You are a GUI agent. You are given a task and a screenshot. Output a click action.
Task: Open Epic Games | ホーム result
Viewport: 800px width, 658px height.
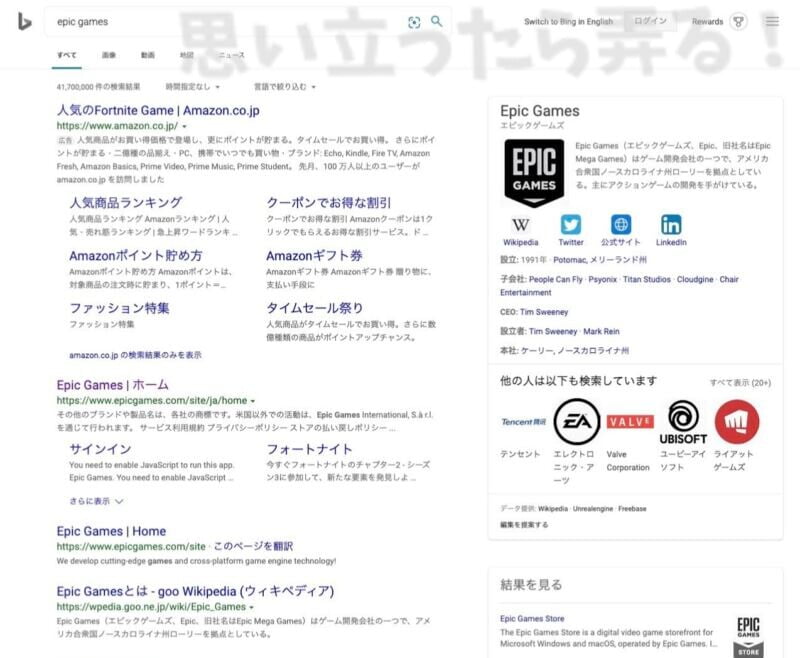coord(113,385)
